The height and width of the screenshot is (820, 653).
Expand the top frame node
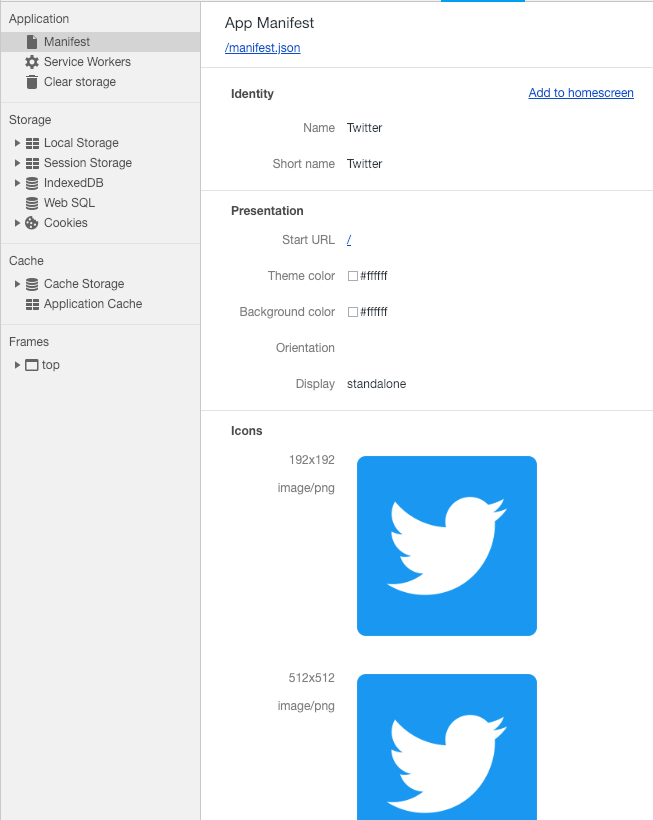pyautogui.click(x=17, y=365)
